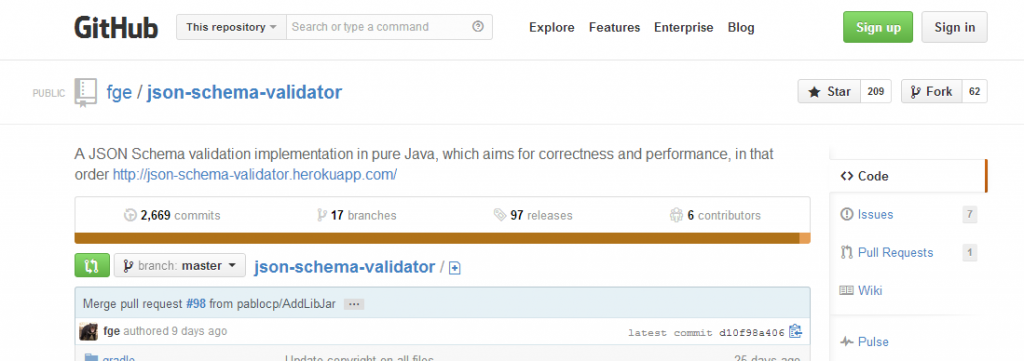Click the GitHub logo
Viewport: 1024px width, 361px height.
(x=116, y=27)
